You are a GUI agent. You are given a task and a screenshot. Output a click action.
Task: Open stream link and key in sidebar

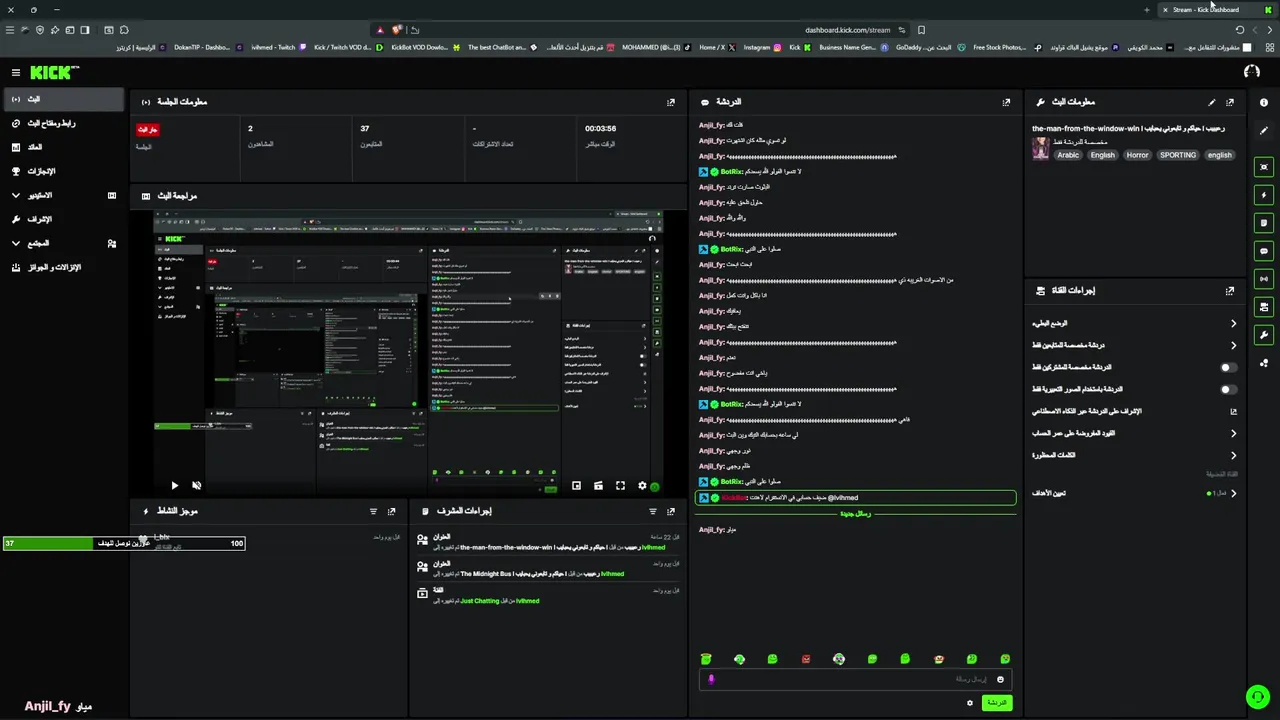click(x=63, y=124)
